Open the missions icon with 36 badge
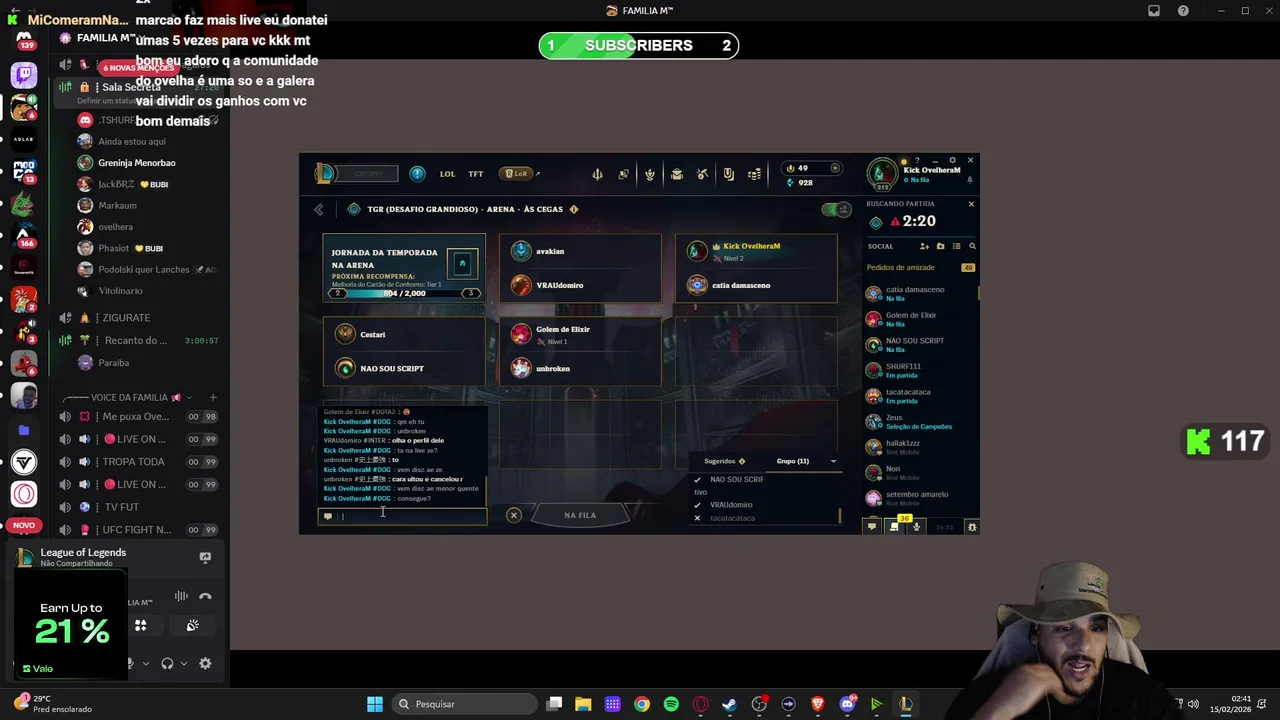Screen dimensions: 1280x720 pyautogui.click(x=896, y=525)
